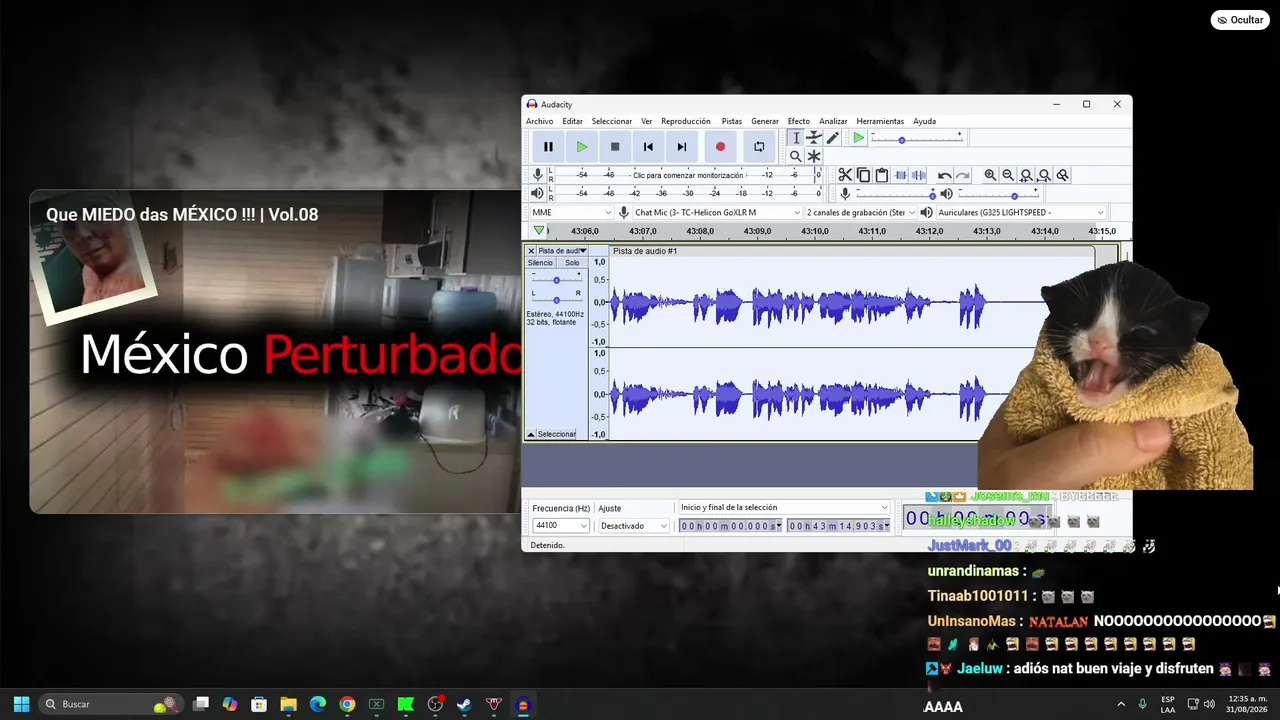Open the Seleccionar menu
Screen dimensions: 1280x720
click(x=611, y=121)
